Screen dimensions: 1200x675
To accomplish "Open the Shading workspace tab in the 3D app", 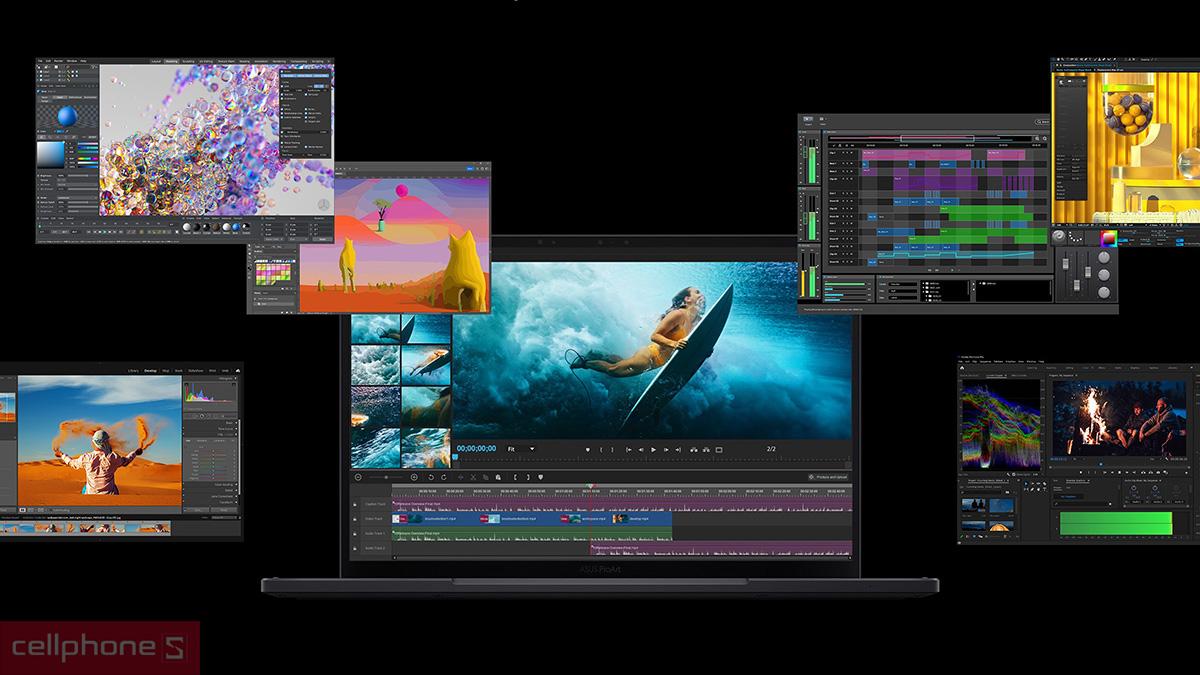I will [x=245, y=61].
